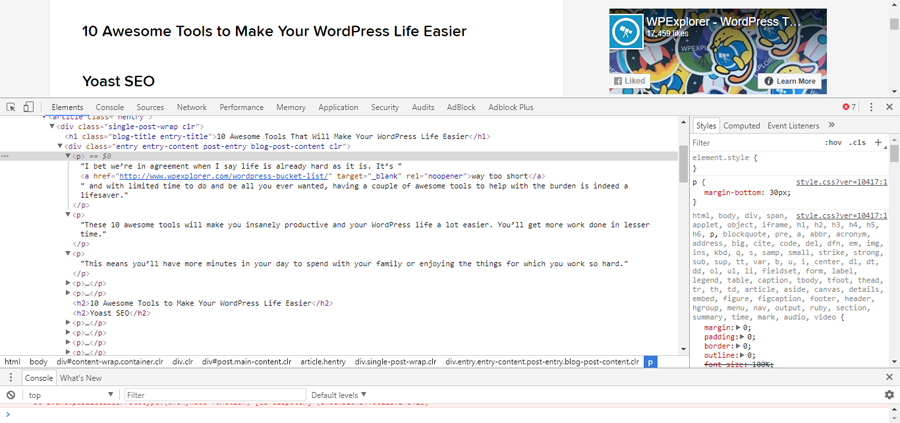Toggle the :hov element state option
Screen dimensions: 900x423
click(832, 143)
